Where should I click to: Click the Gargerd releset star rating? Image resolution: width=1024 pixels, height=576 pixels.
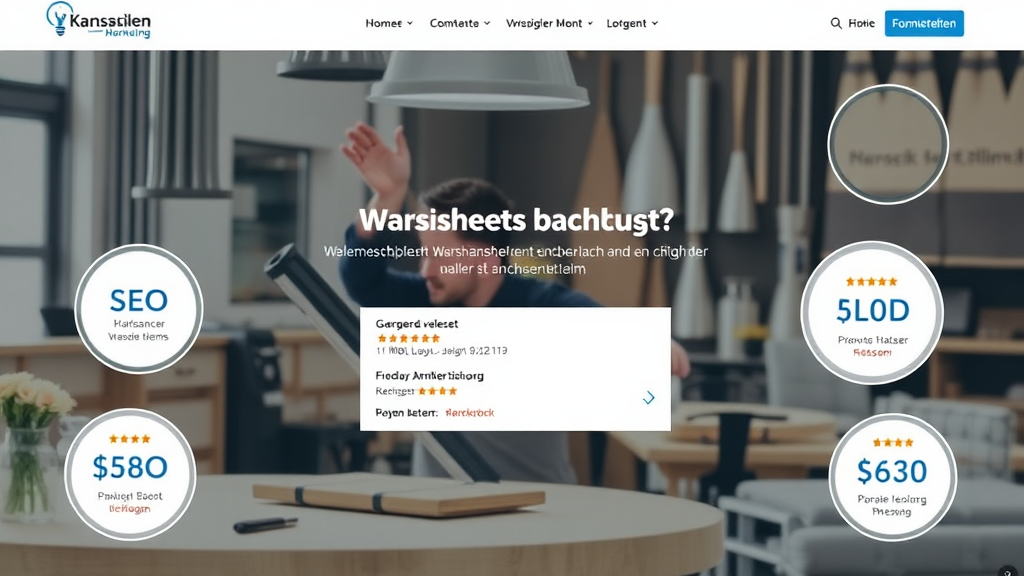tap(409, 338)
